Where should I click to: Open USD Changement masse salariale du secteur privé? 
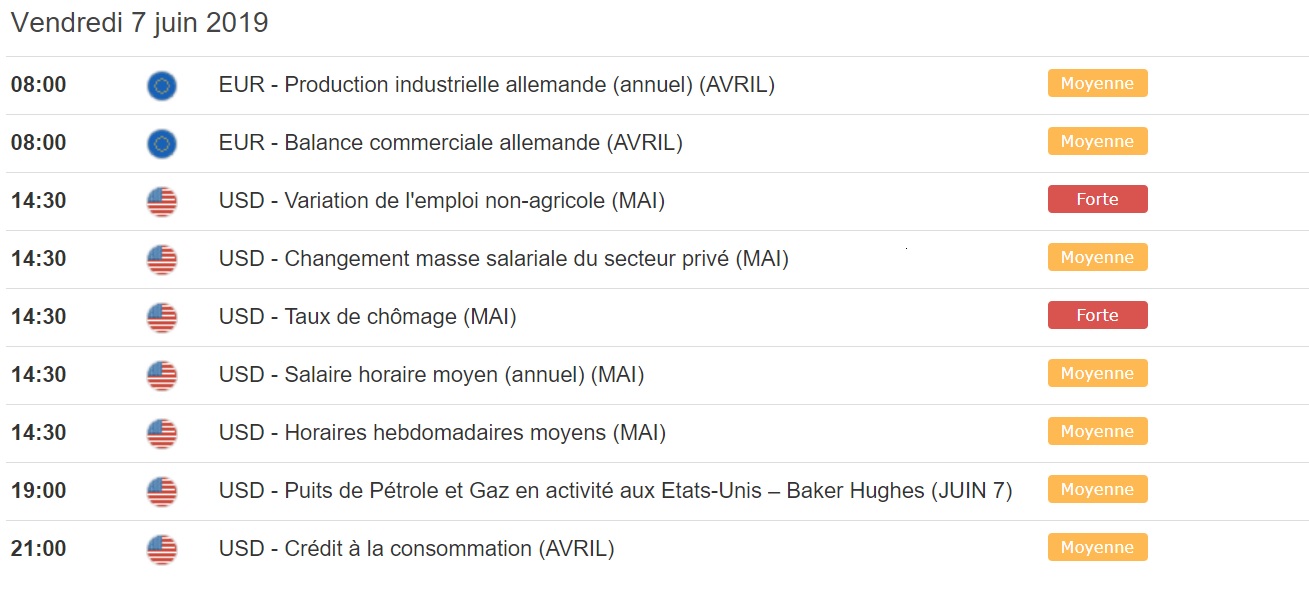(503, 259)
